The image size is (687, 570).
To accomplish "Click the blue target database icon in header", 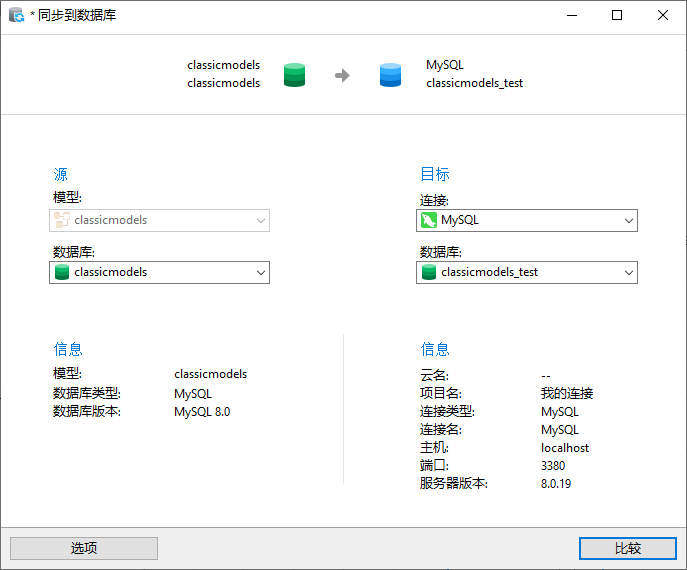I will coord(390,75).
